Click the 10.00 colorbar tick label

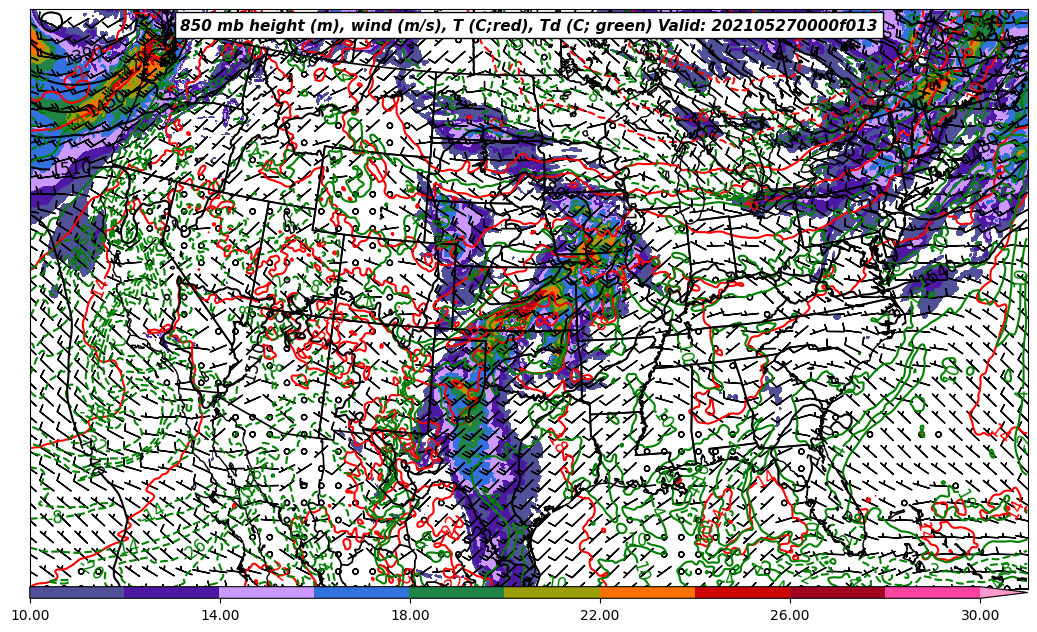coord(30,615)
